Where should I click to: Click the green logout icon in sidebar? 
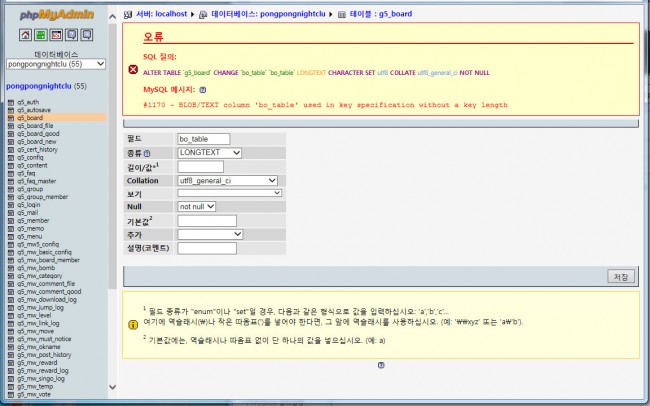[x=41, y=35]
